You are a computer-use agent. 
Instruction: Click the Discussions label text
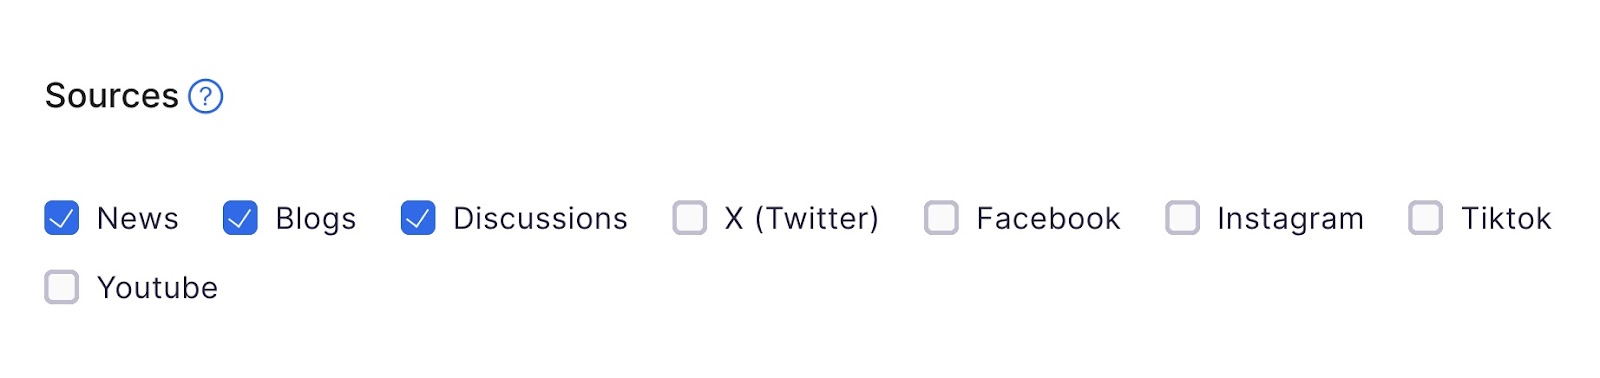tap(541, 218)
